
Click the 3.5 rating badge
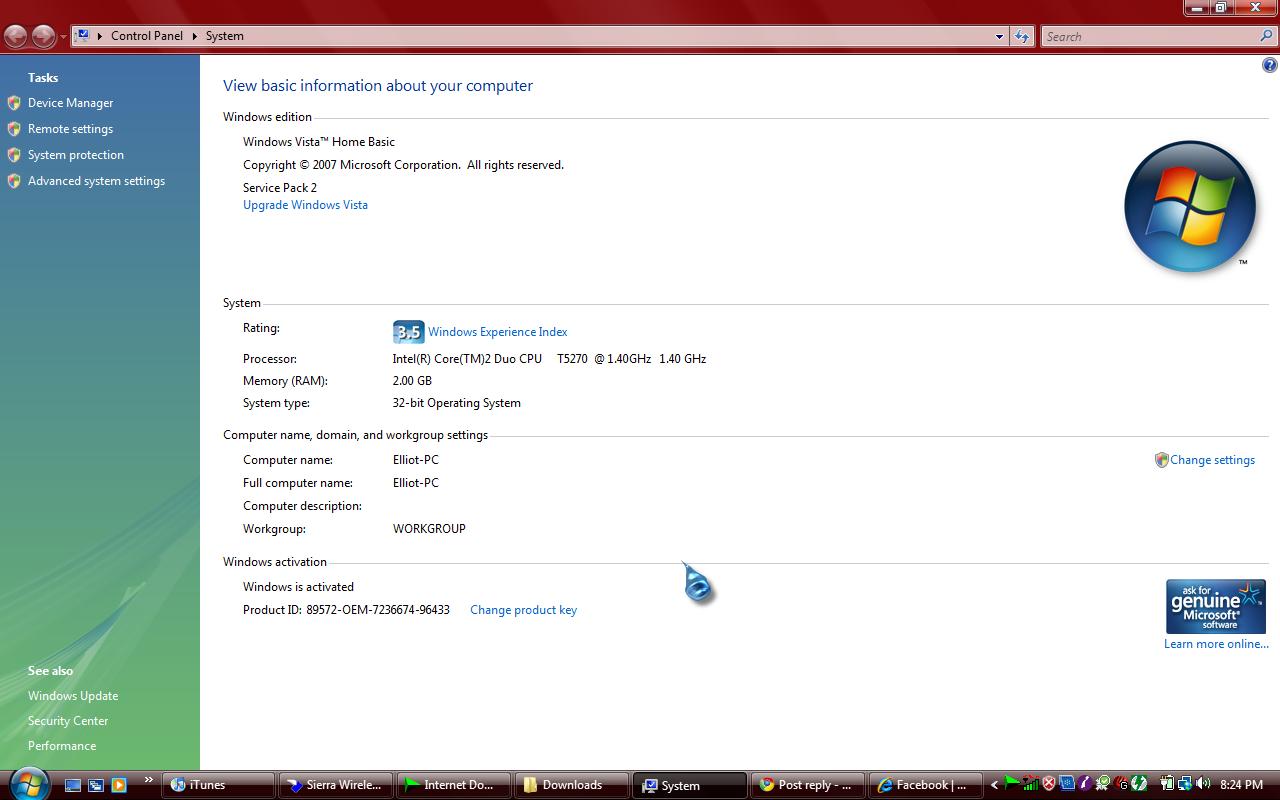tap(408, 332)
